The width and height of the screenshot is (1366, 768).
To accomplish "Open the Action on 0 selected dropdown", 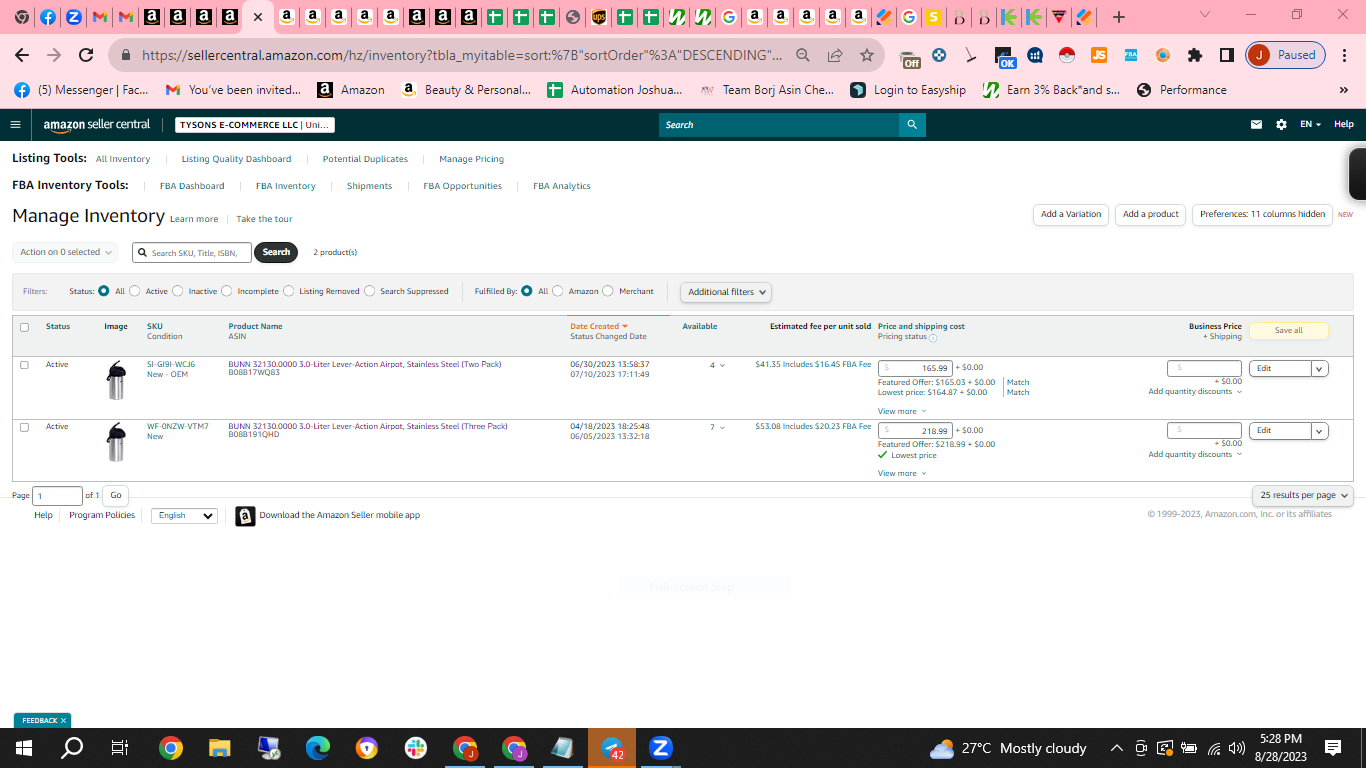I will click(65, 252).
